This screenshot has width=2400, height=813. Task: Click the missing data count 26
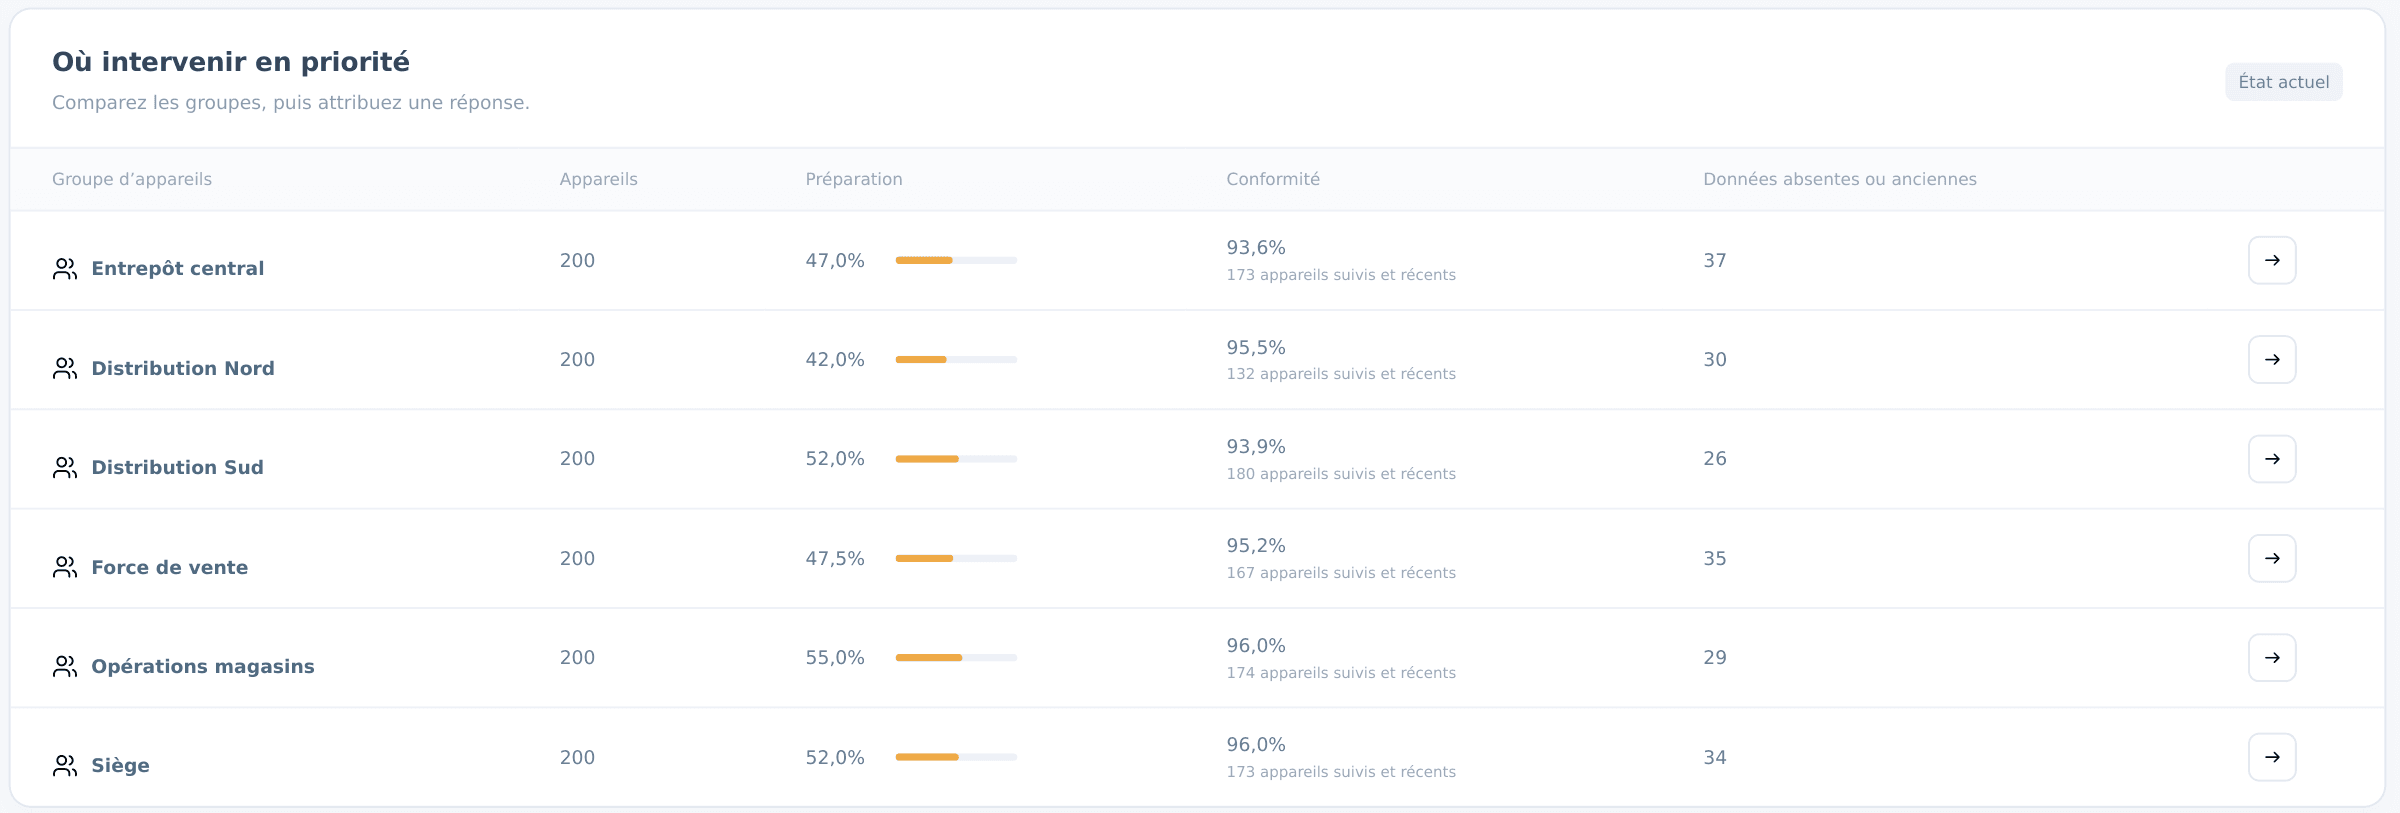(1715, 459)
